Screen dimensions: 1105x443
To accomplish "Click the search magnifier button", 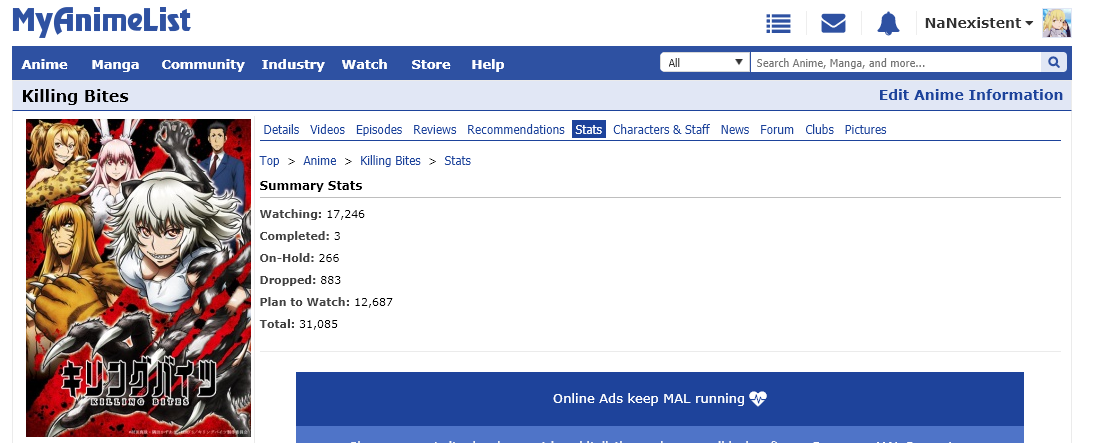I will [1054, 63].
